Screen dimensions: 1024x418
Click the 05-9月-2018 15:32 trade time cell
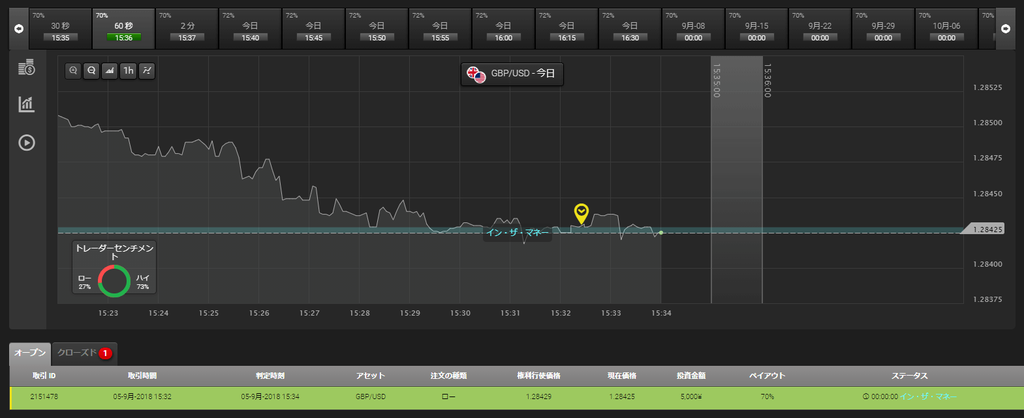142,396
